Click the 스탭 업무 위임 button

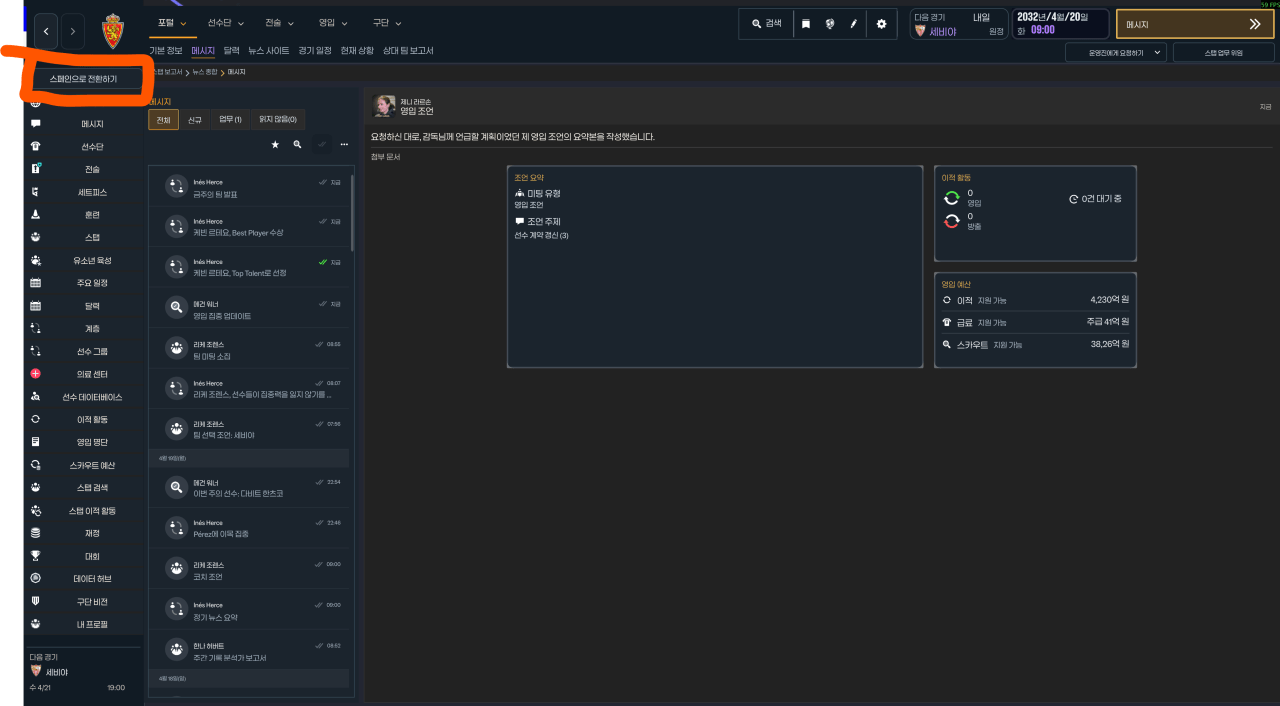[x=1224, y=52]
